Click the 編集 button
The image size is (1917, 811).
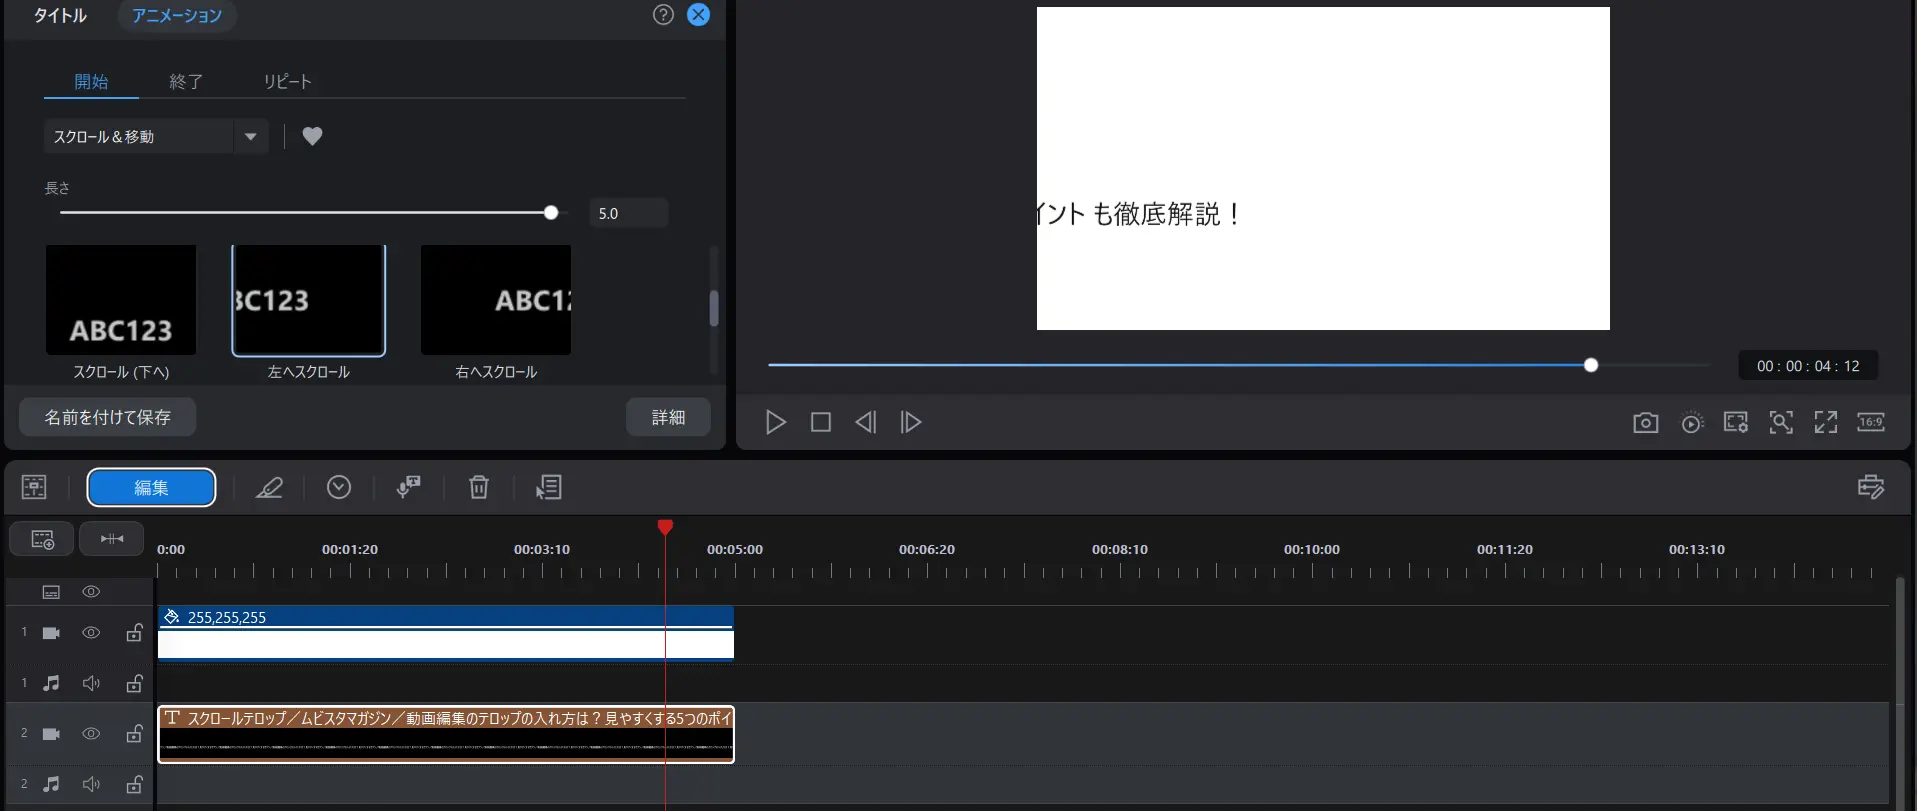click(151, 488)
